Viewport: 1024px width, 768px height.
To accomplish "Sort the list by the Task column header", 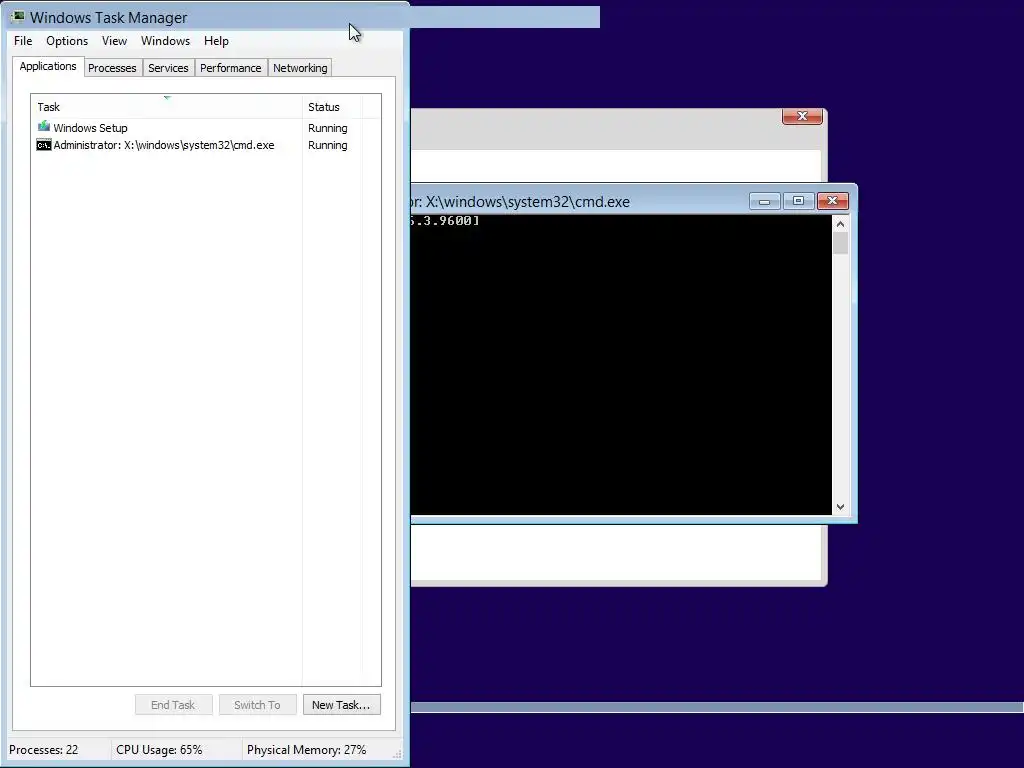I will (167, 106).
